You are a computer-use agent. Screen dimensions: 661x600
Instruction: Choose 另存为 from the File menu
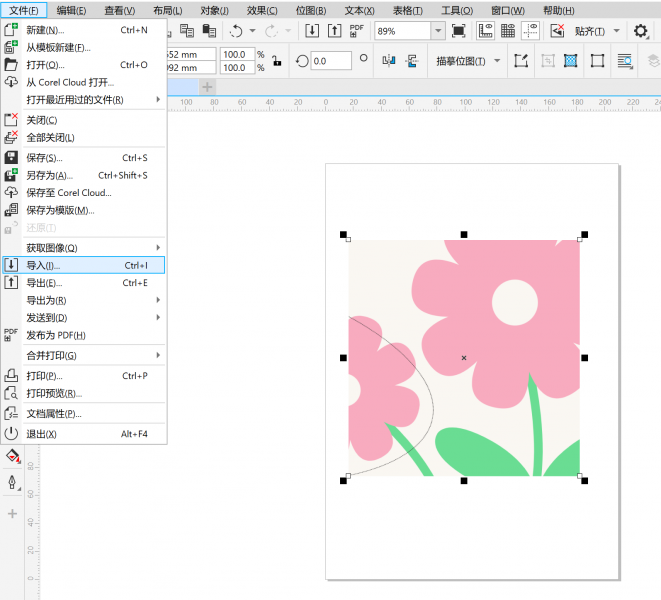(50, 175)
